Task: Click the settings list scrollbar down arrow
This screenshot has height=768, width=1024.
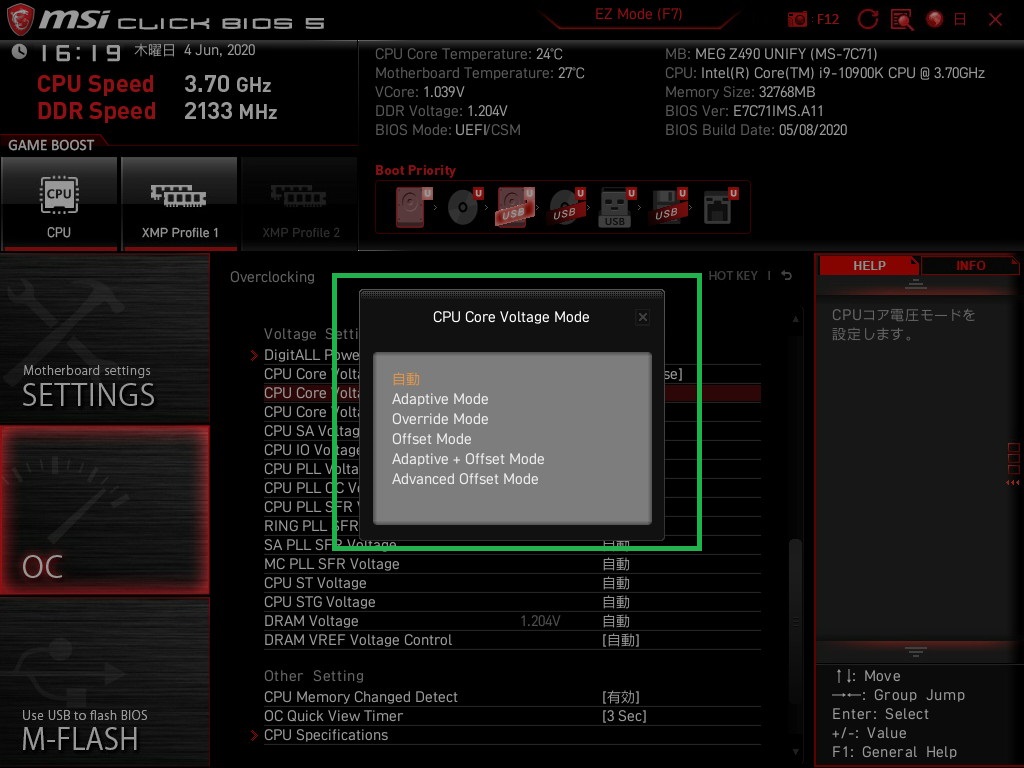Action: [795, 752]
